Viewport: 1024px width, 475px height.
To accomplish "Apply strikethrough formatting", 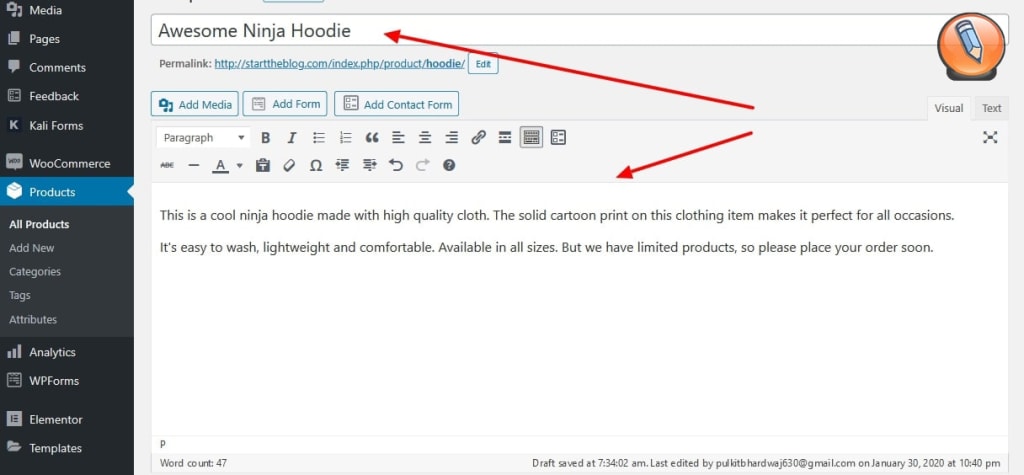I will tap(167, 165).
